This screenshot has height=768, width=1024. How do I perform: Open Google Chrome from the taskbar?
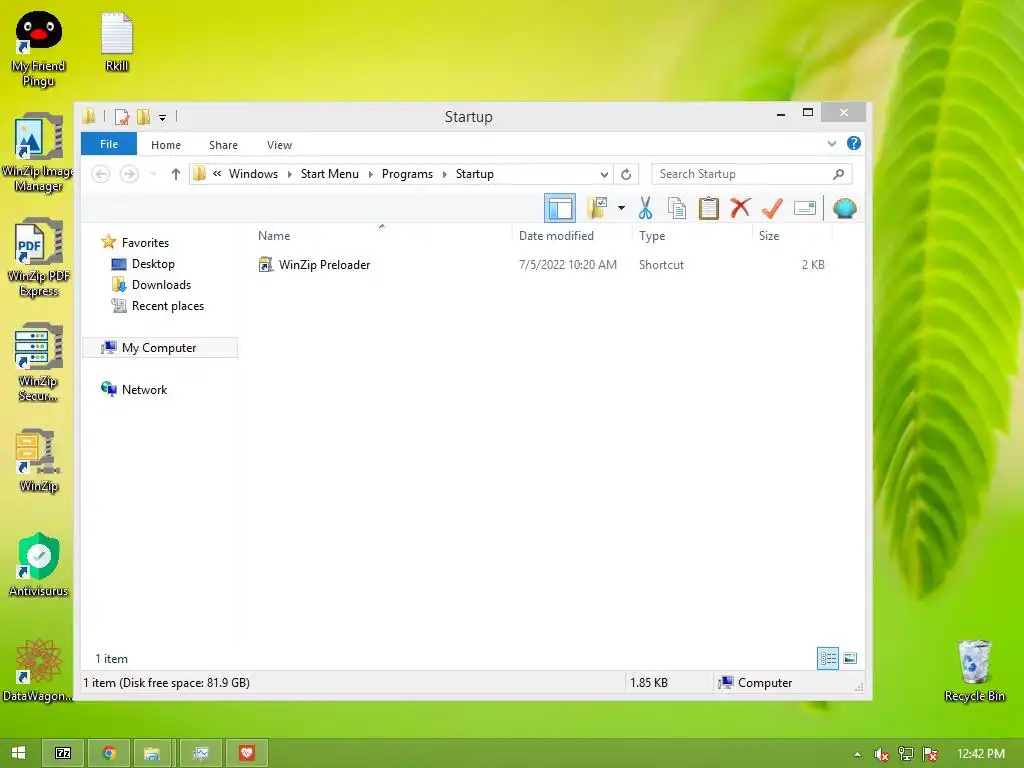pos(109,753)
